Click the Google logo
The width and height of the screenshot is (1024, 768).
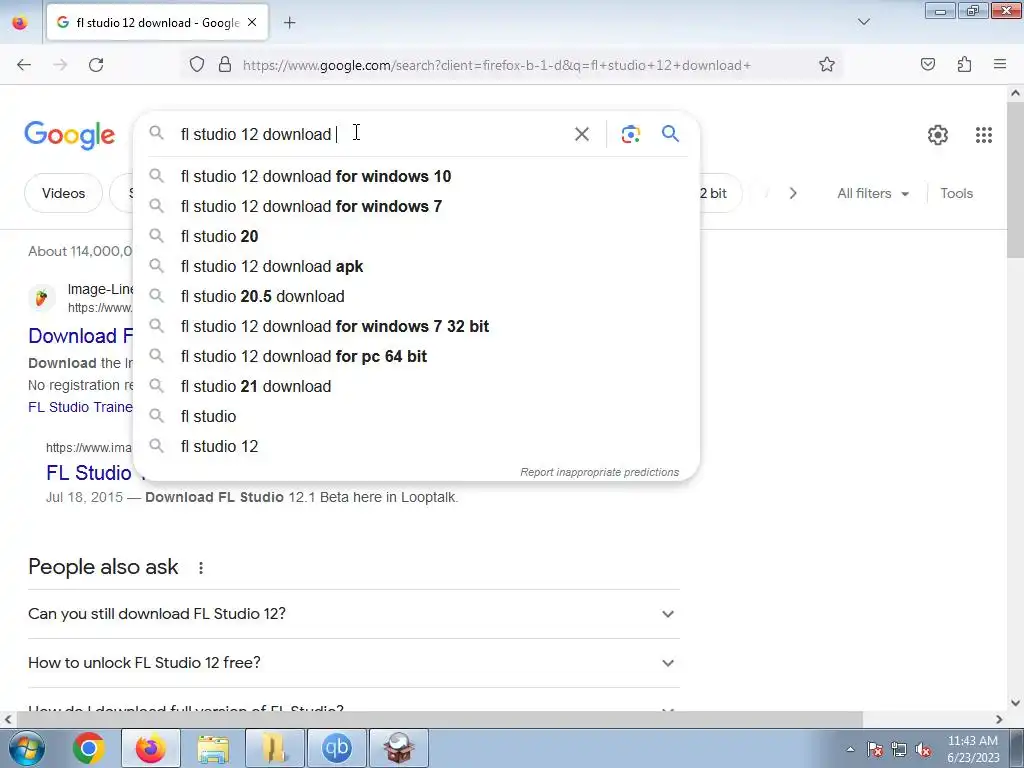coord(70,135)
